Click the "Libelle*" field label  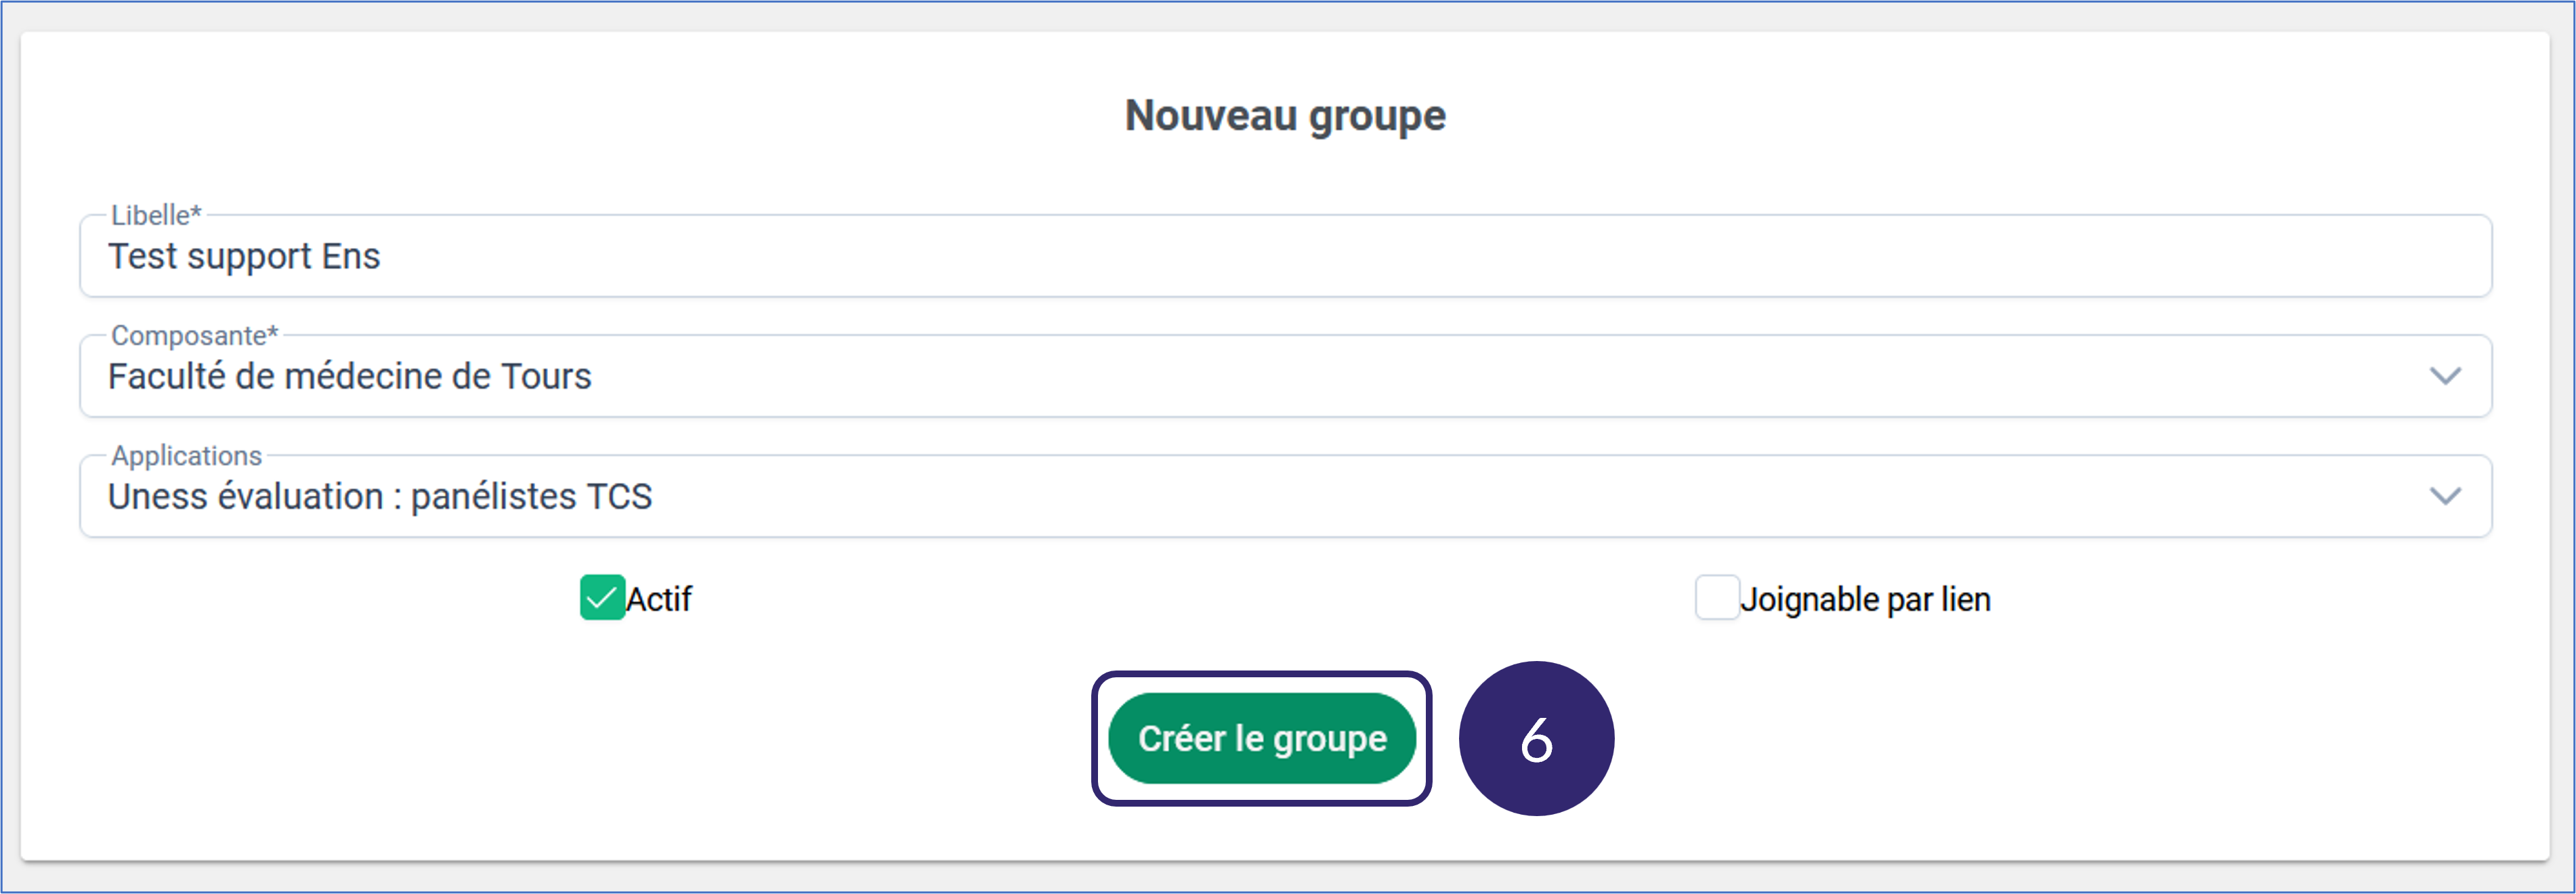coord(156,215)
